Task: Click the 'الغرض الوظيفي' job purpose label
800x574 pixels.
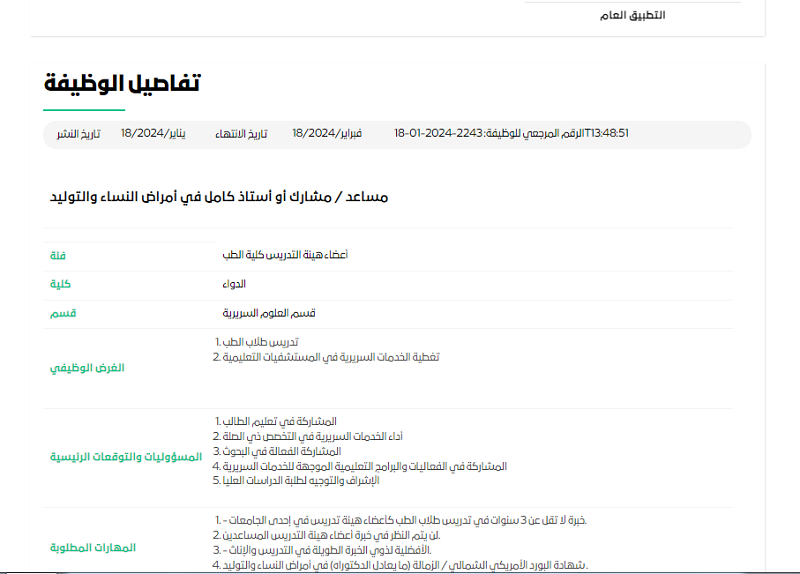Action: [88, 368]
